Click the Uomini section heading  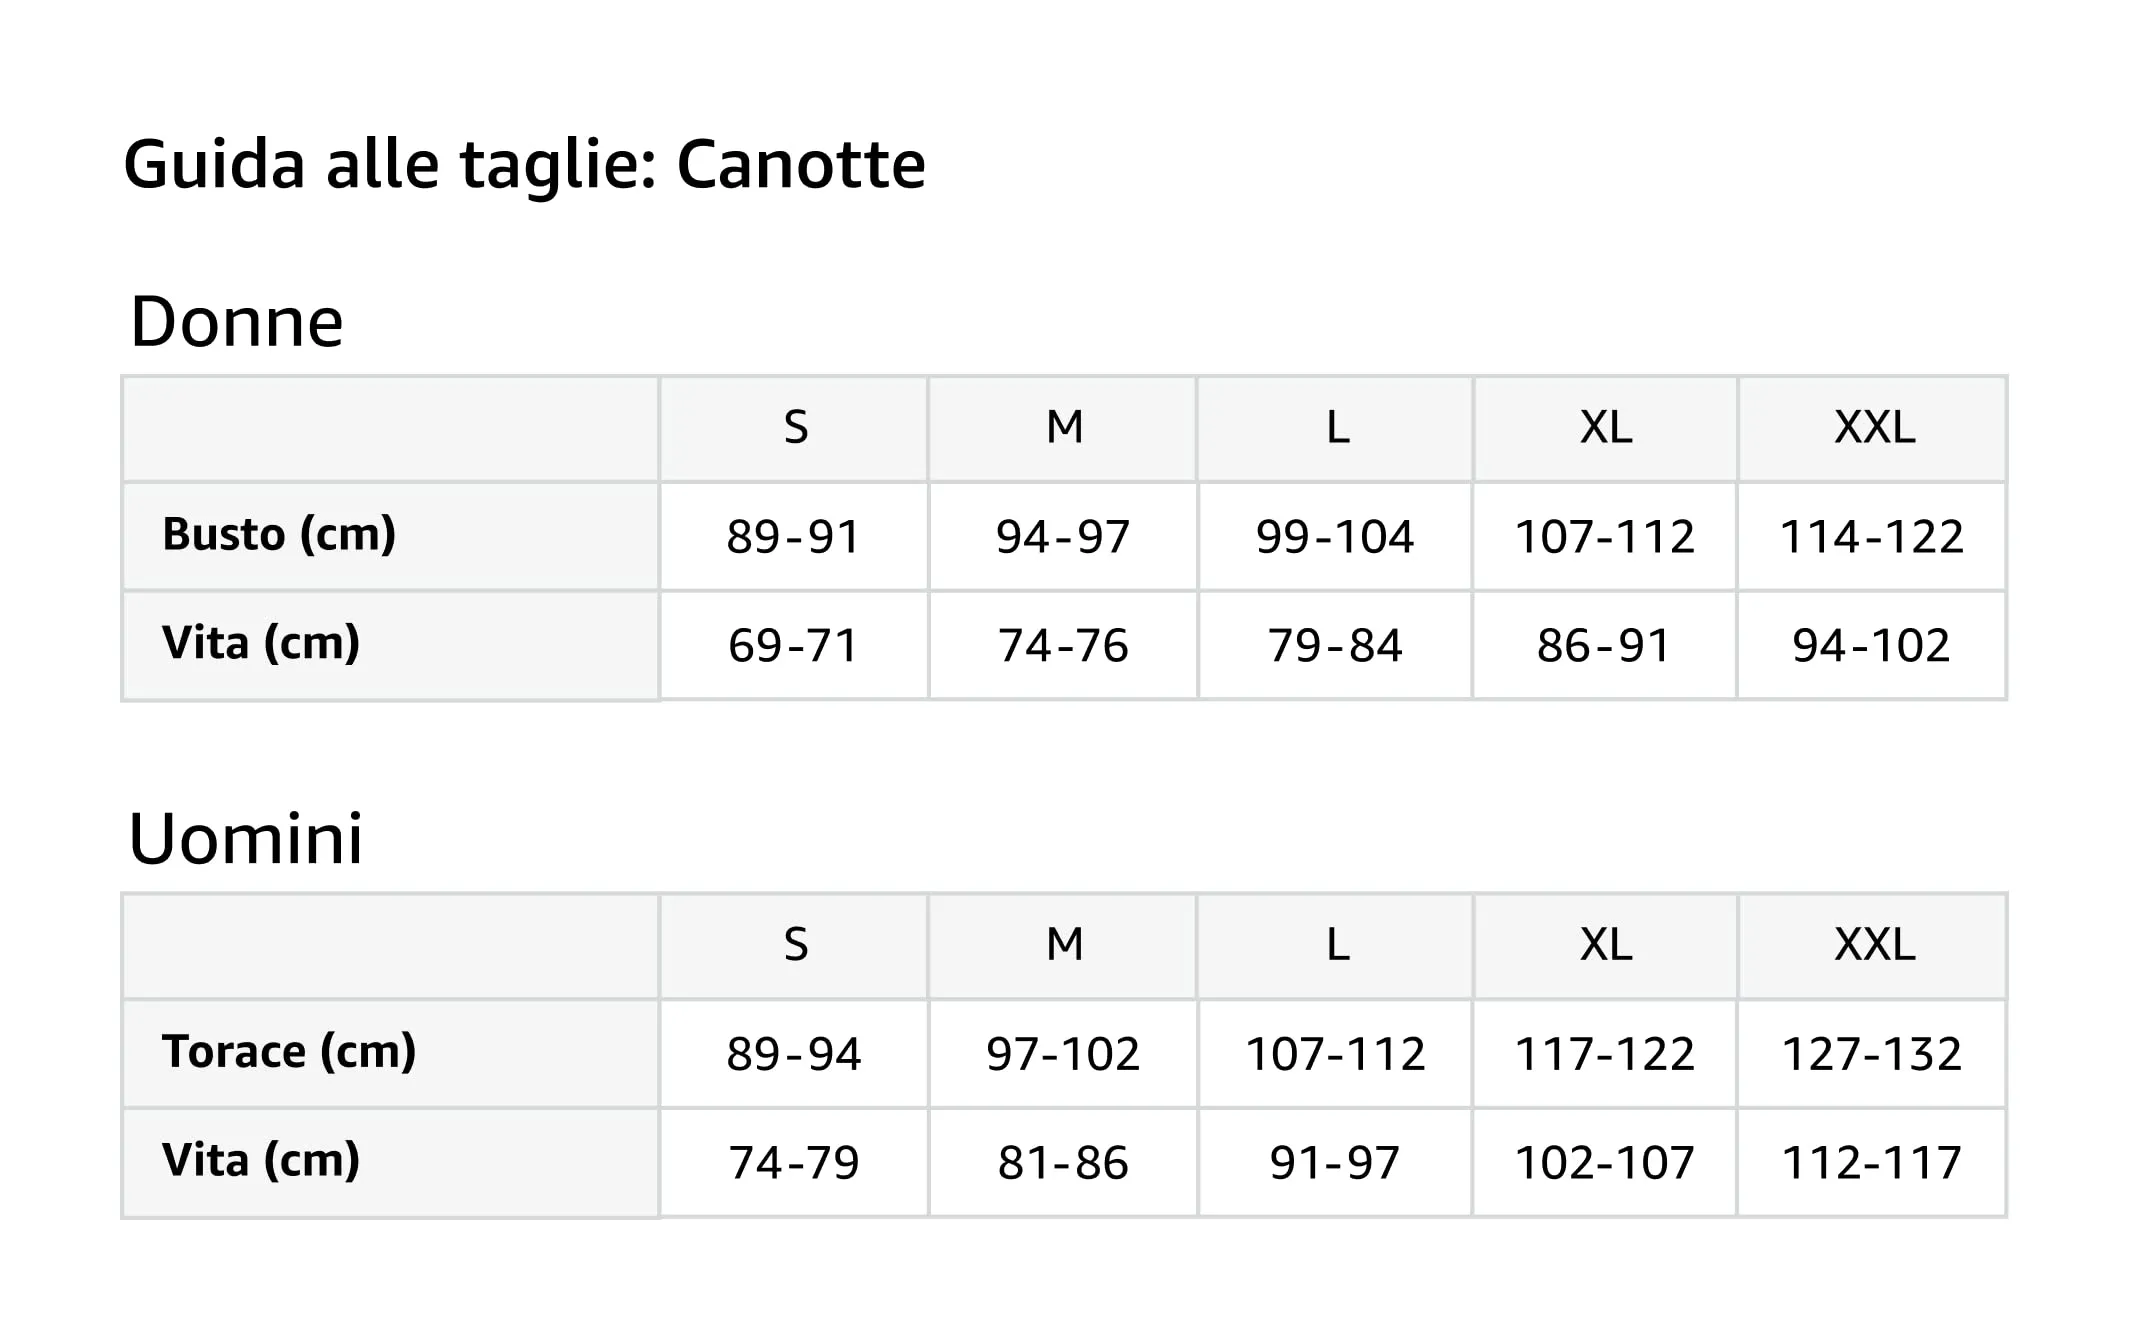(x=245, y=838)
